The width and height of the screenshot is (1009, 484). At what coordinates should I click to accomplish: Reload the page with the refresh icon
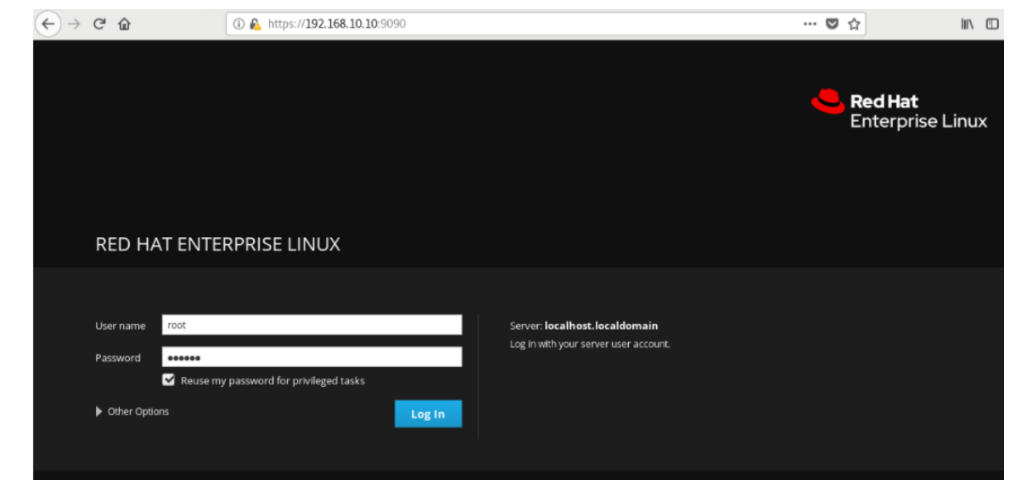(99, 24)
